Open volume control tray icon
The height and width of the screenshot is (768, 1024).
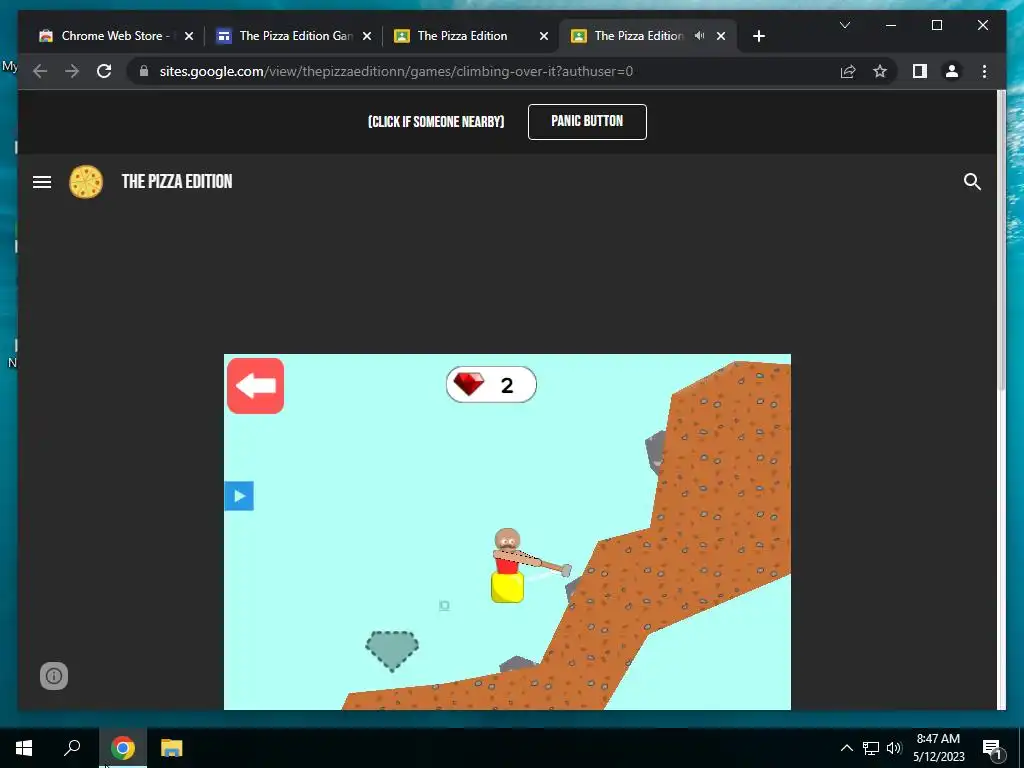pos(894,748)
